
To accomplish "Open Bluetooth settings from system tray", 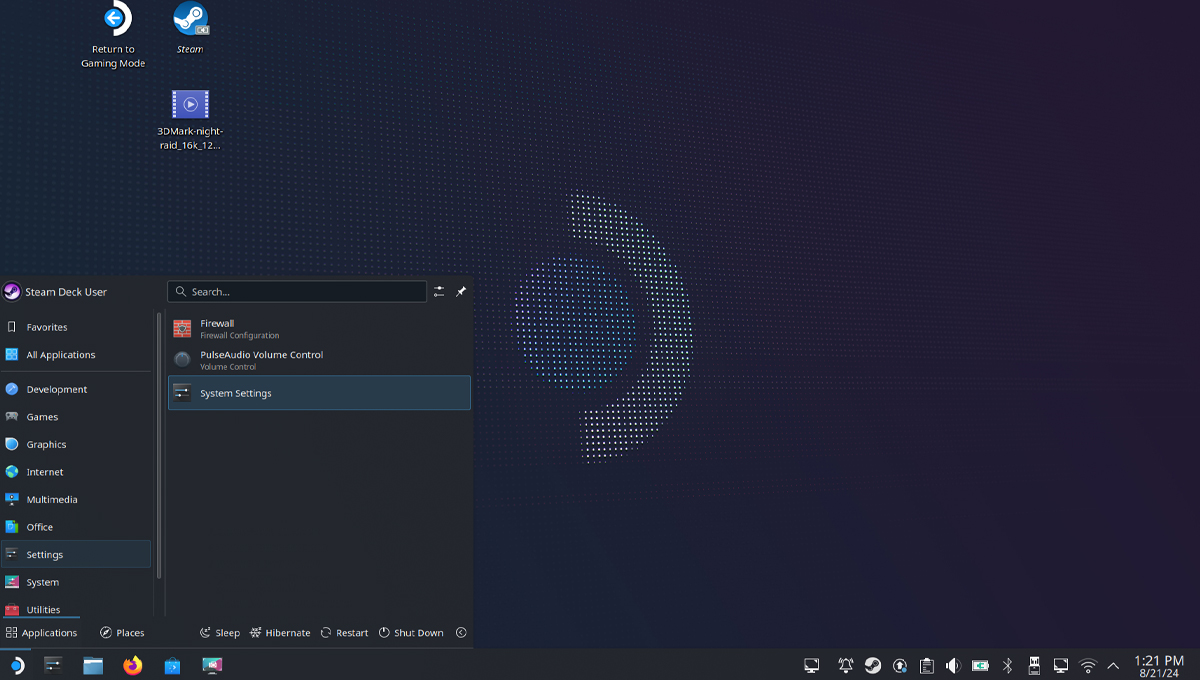I will (x=1008, y=665).
